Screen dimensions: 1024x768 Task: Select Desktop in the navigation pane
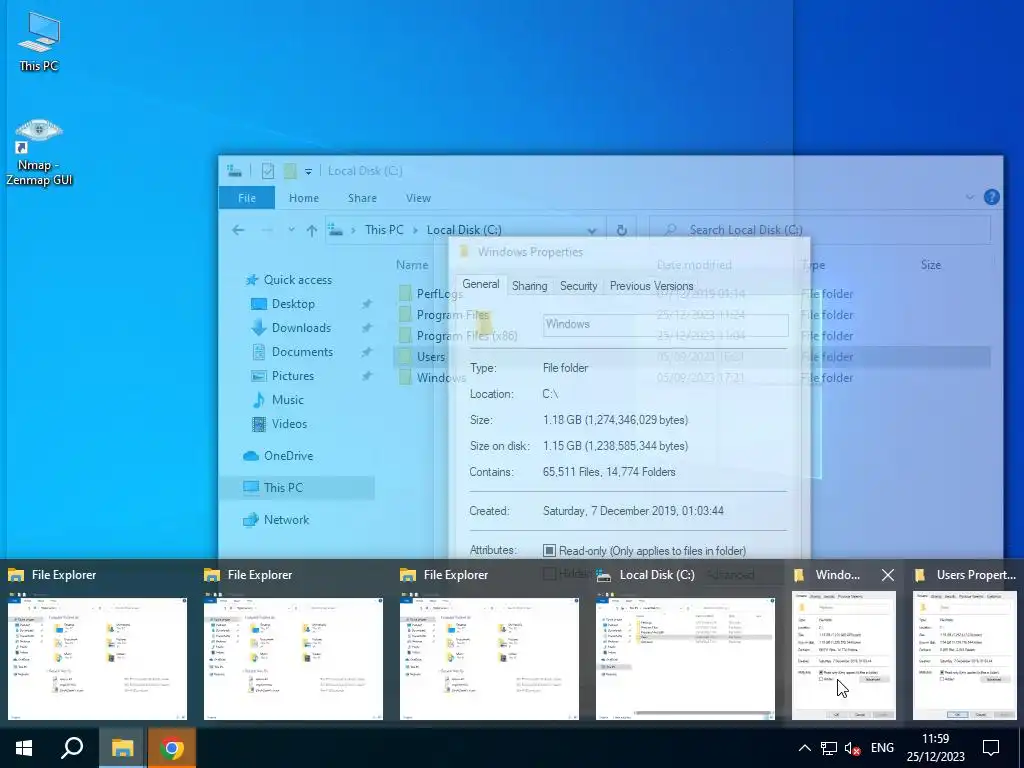click(293, 304)
